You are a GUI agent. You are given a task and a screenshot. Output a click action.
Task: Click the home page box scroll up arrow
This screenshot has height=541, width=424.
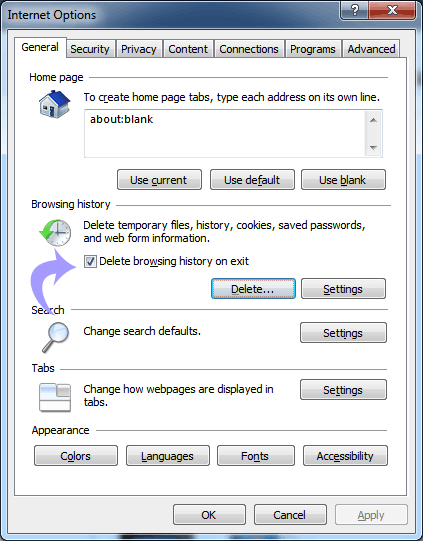373,120
